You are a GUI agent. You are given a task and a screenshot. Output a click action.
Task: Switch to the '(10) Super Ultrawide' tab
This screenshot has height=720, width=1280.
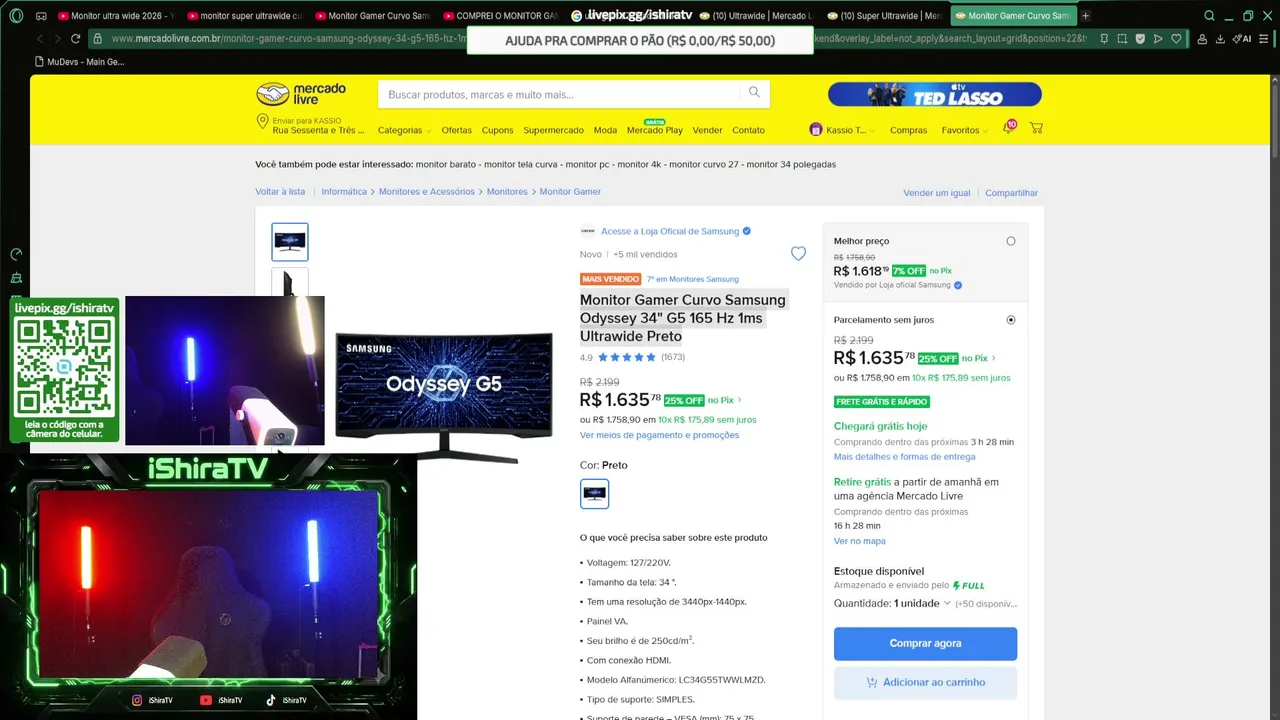tap(885, 15)
